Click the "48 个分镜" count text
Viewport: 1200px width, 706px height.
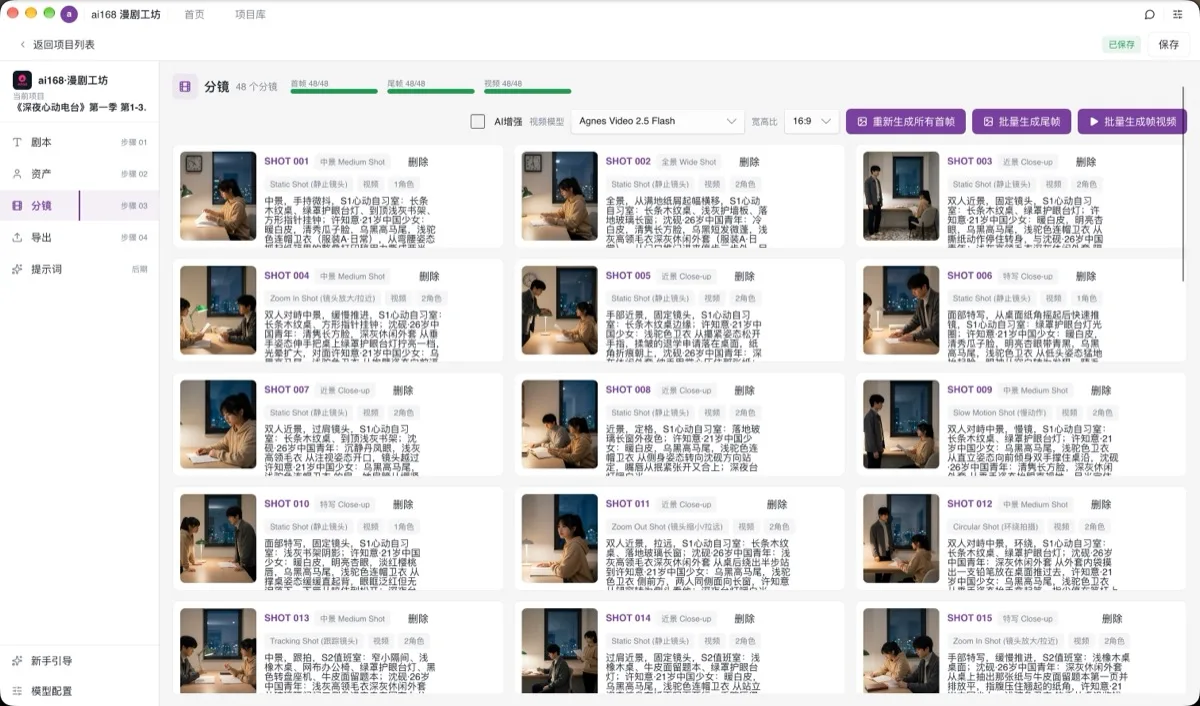[257, 87]
